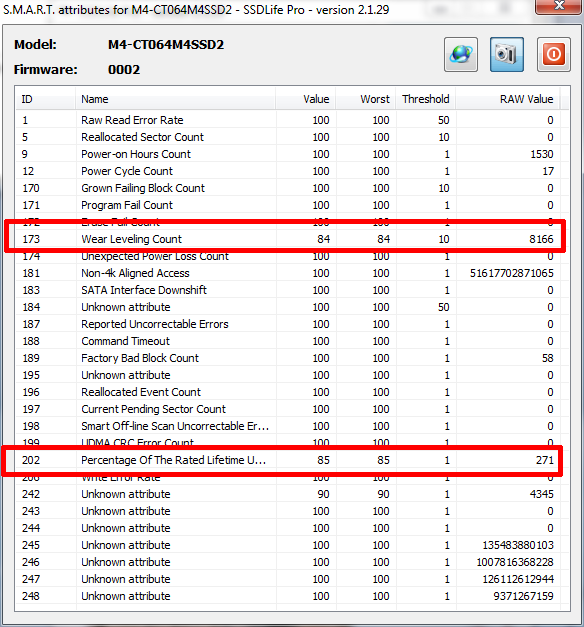Click the red power/close icon button
Image resolution: width=584 pixels, height=627 pixels.
[x=554, y=54]
